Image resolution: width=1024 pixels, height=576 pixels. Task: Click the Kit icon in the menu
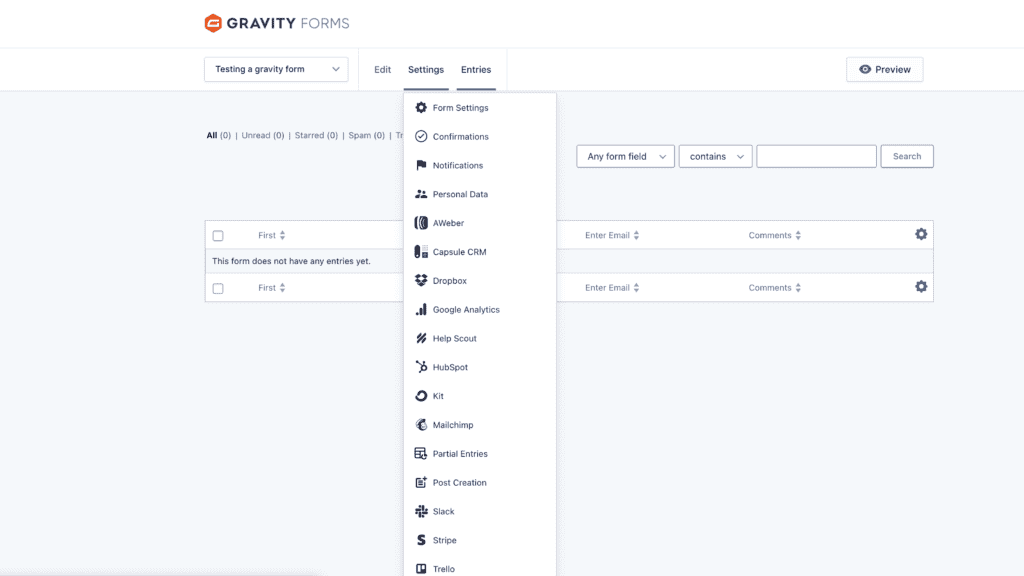click(x=421, y=396)
